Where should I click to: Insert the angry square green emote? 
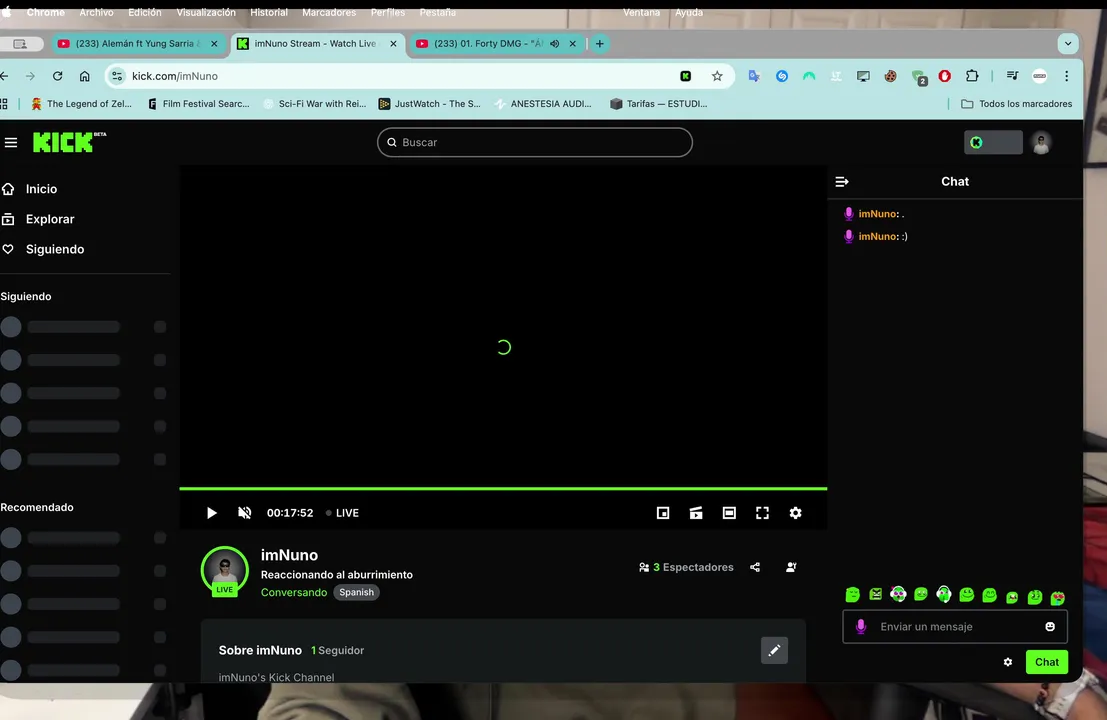[x=875, y=595]
